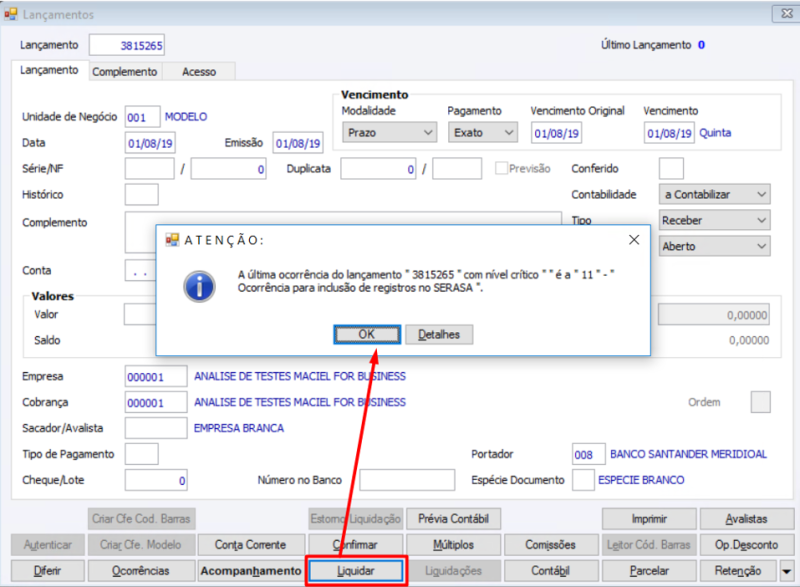
Task: Close the ATENÇÃO dialog with the X
Action: click(634, 240)
